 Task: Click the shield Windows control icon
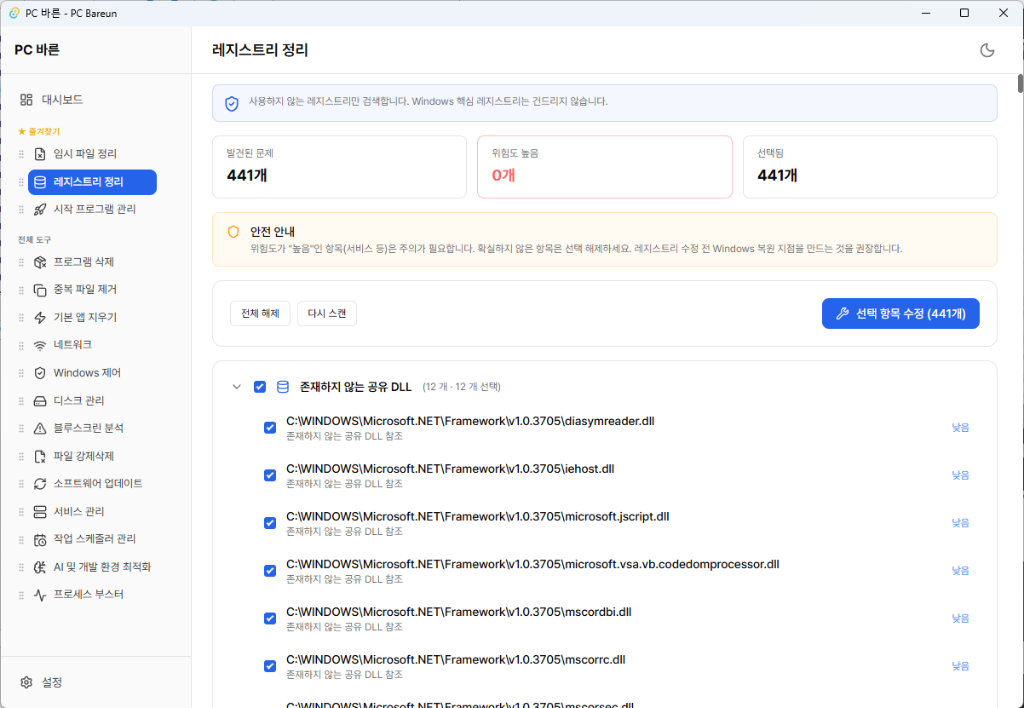pos(40,373)
